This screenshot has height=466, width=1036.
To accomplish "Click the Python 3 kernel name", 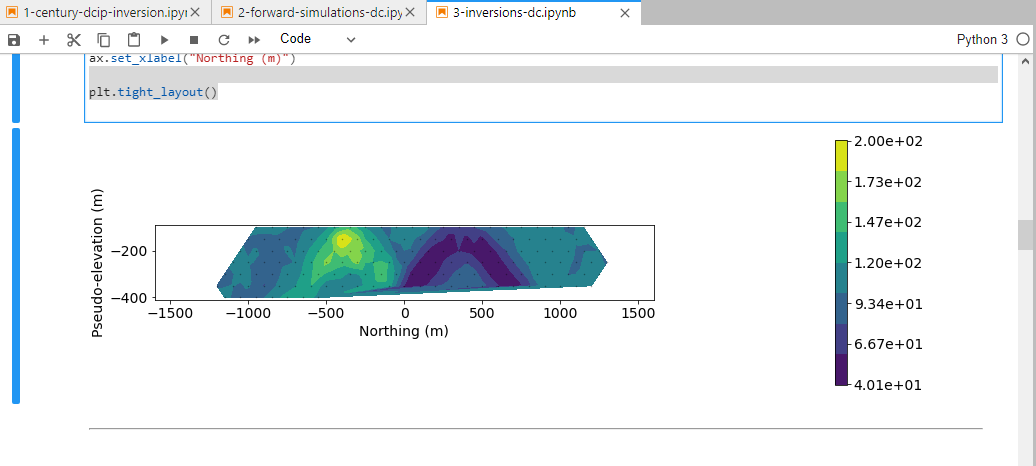I will 982,40.
